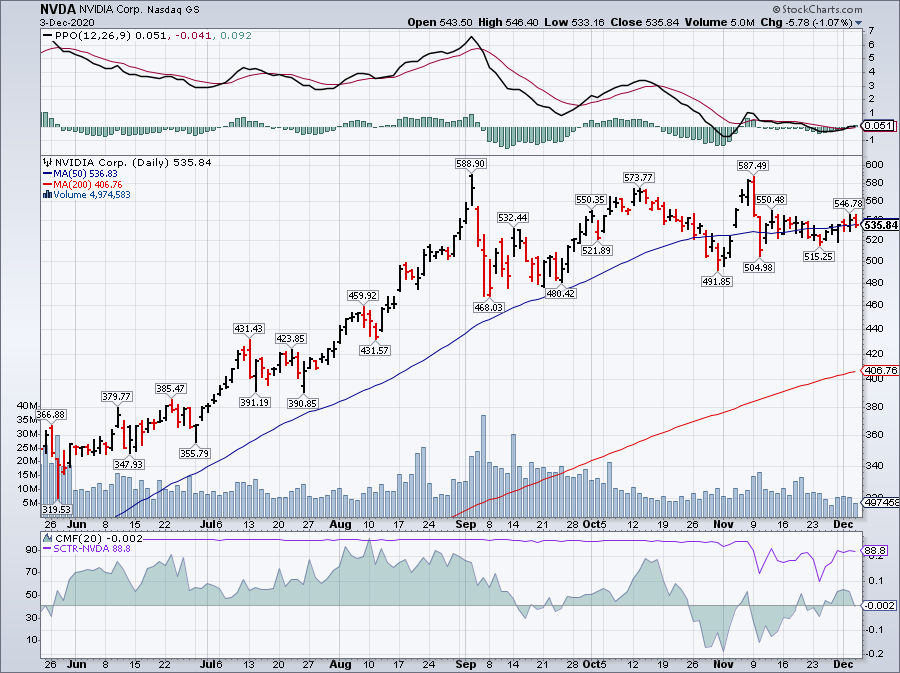
Task: Click the green PPO histogram value 0.092
Action: 236,36
